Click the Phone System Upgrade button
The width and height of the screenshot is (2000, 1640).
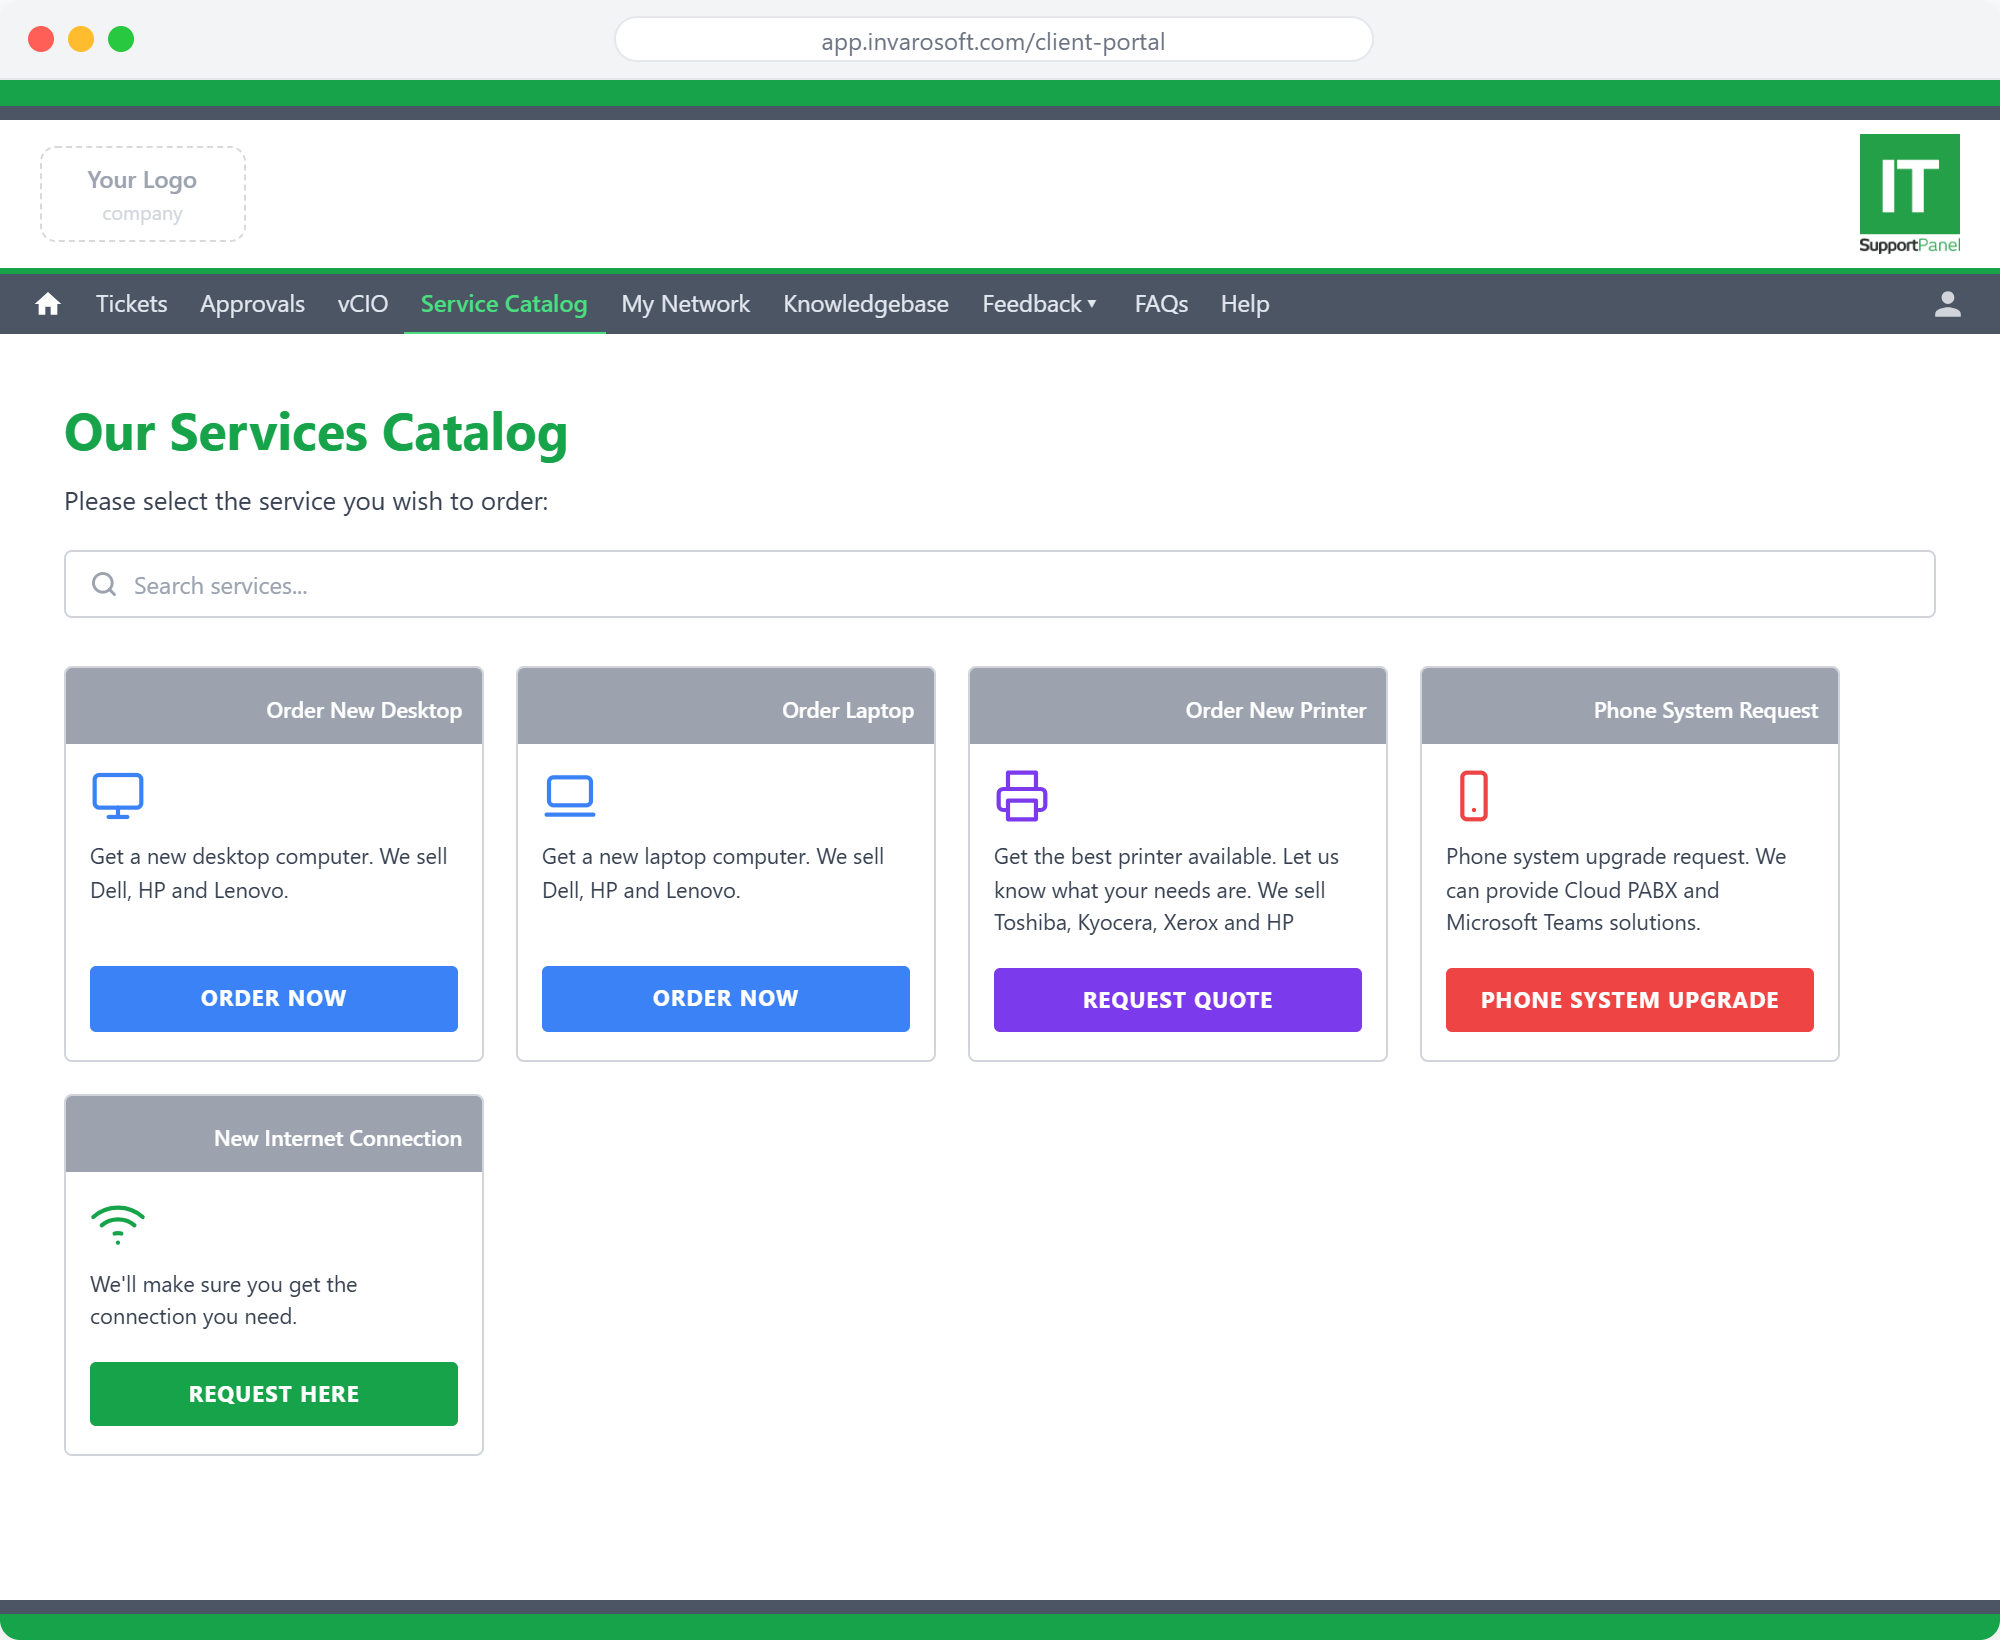click(1630, 1000)
